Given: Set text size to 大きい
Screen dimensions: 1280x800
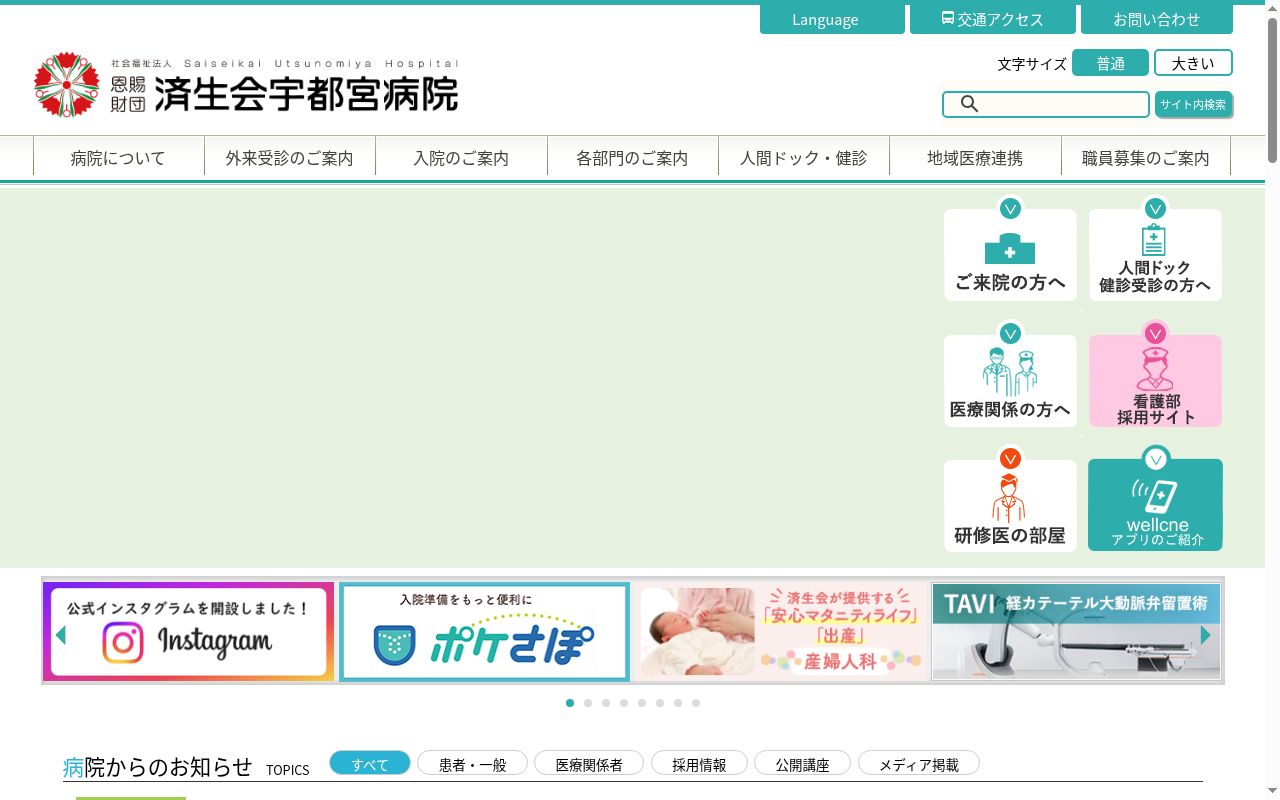Looking at the screenshot, I should point(1193,63).
